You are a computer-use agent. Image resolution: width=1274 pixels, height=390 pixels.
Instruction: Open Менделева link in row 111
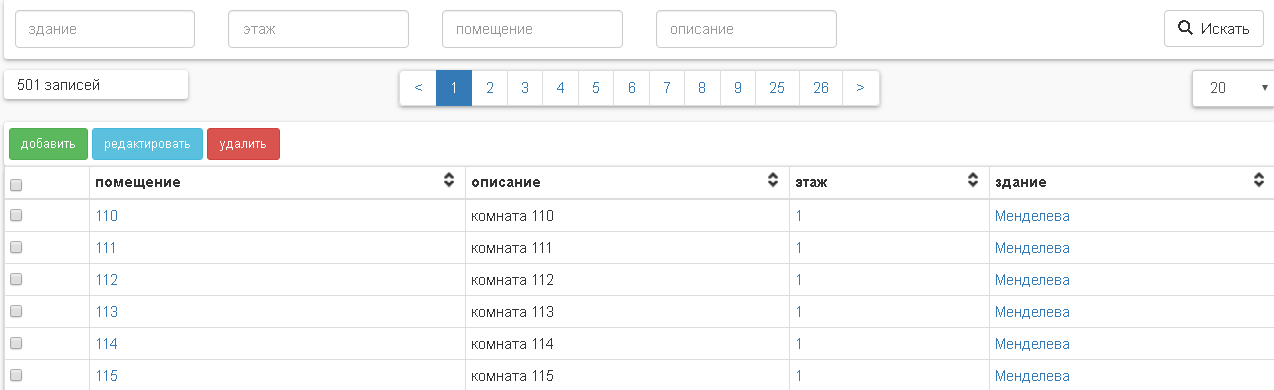coord(1032,248)
